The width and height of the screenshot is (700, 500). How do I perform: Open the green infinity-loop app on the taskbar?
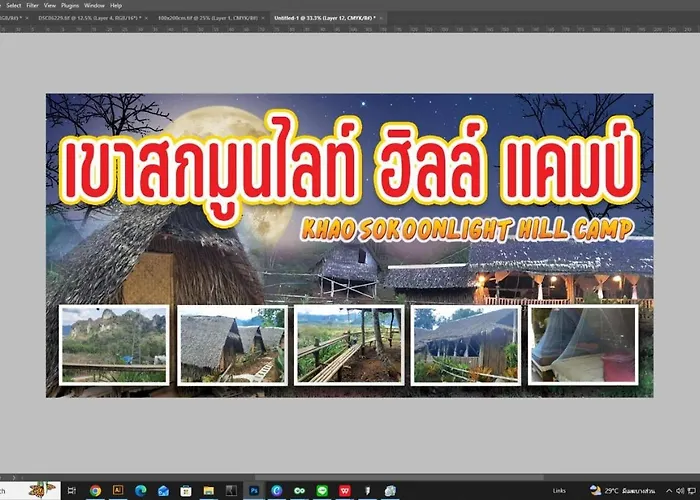[300, 491]
